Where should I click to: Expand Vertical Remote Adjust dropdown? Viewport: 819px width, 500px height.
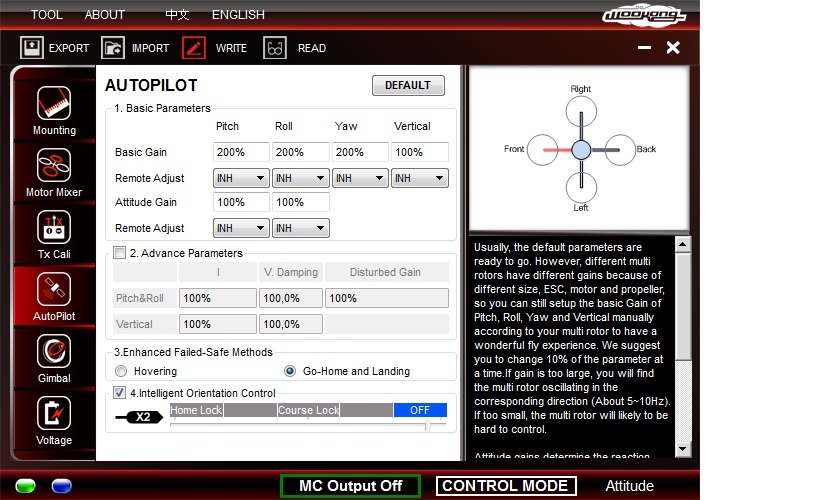pos(419,178)
